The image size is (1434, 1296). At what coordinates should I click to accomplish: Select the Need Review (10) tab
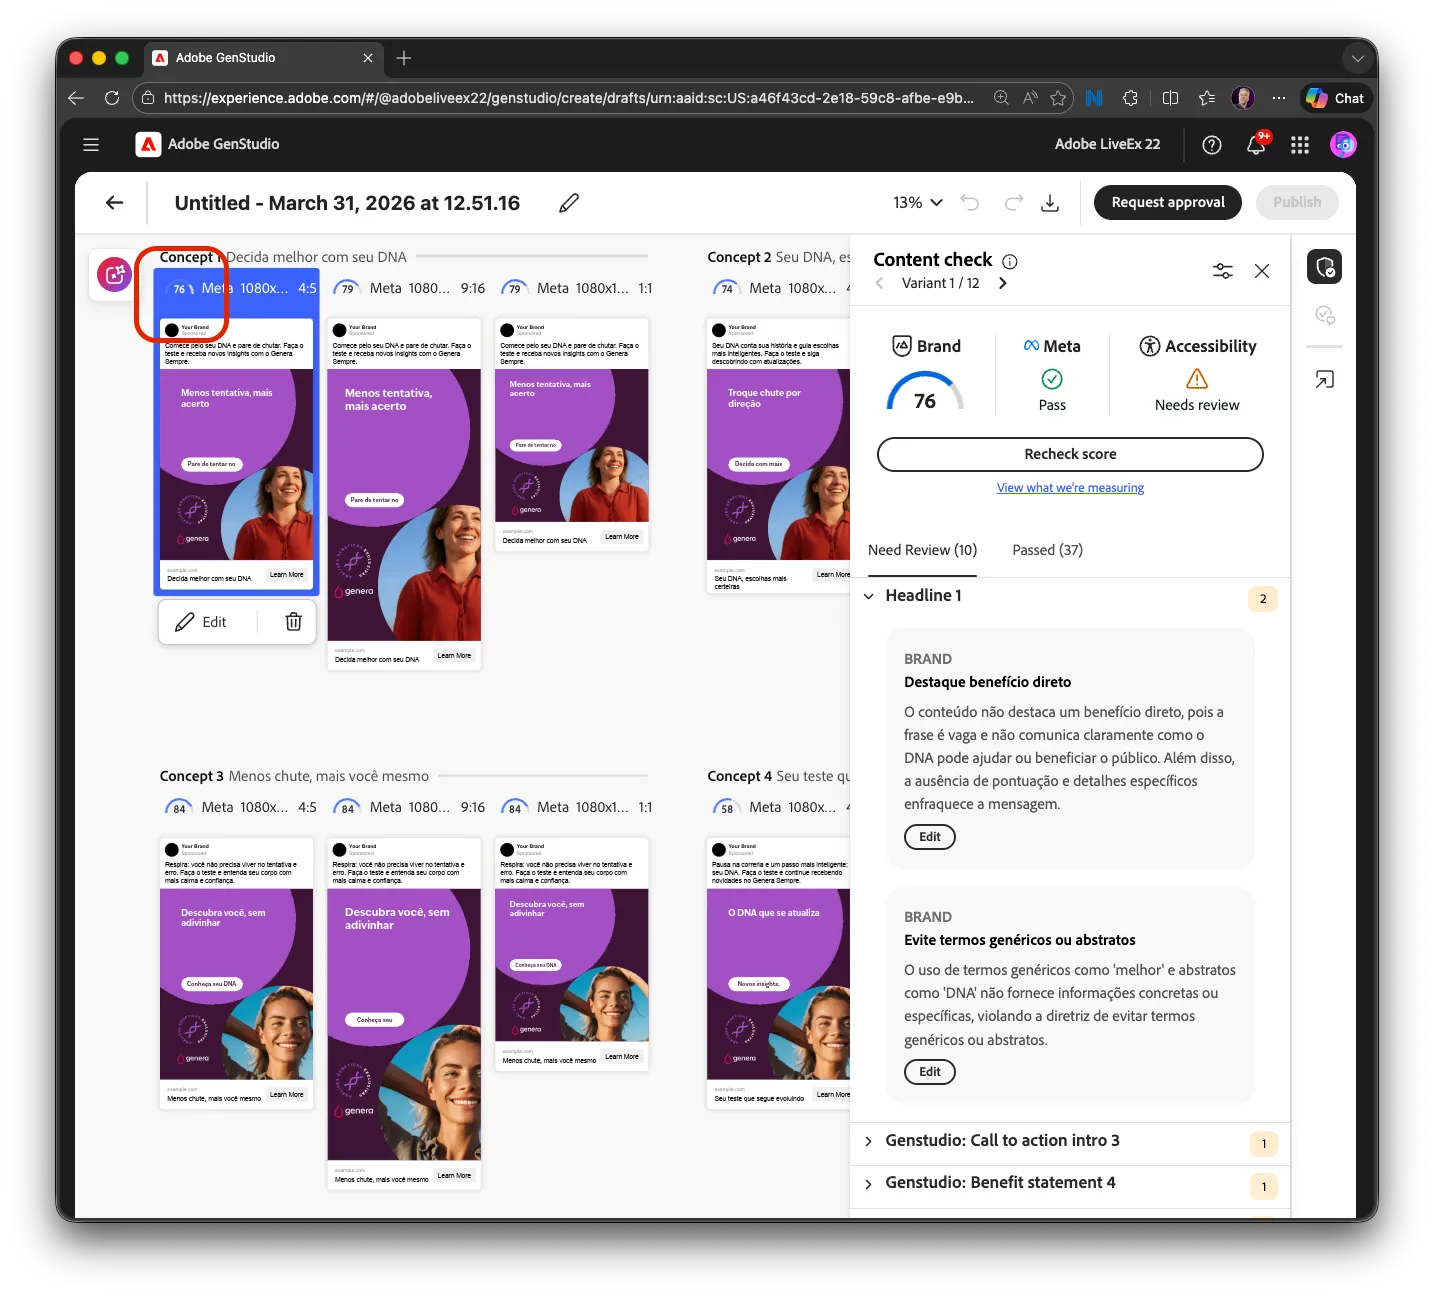point(922,550)
